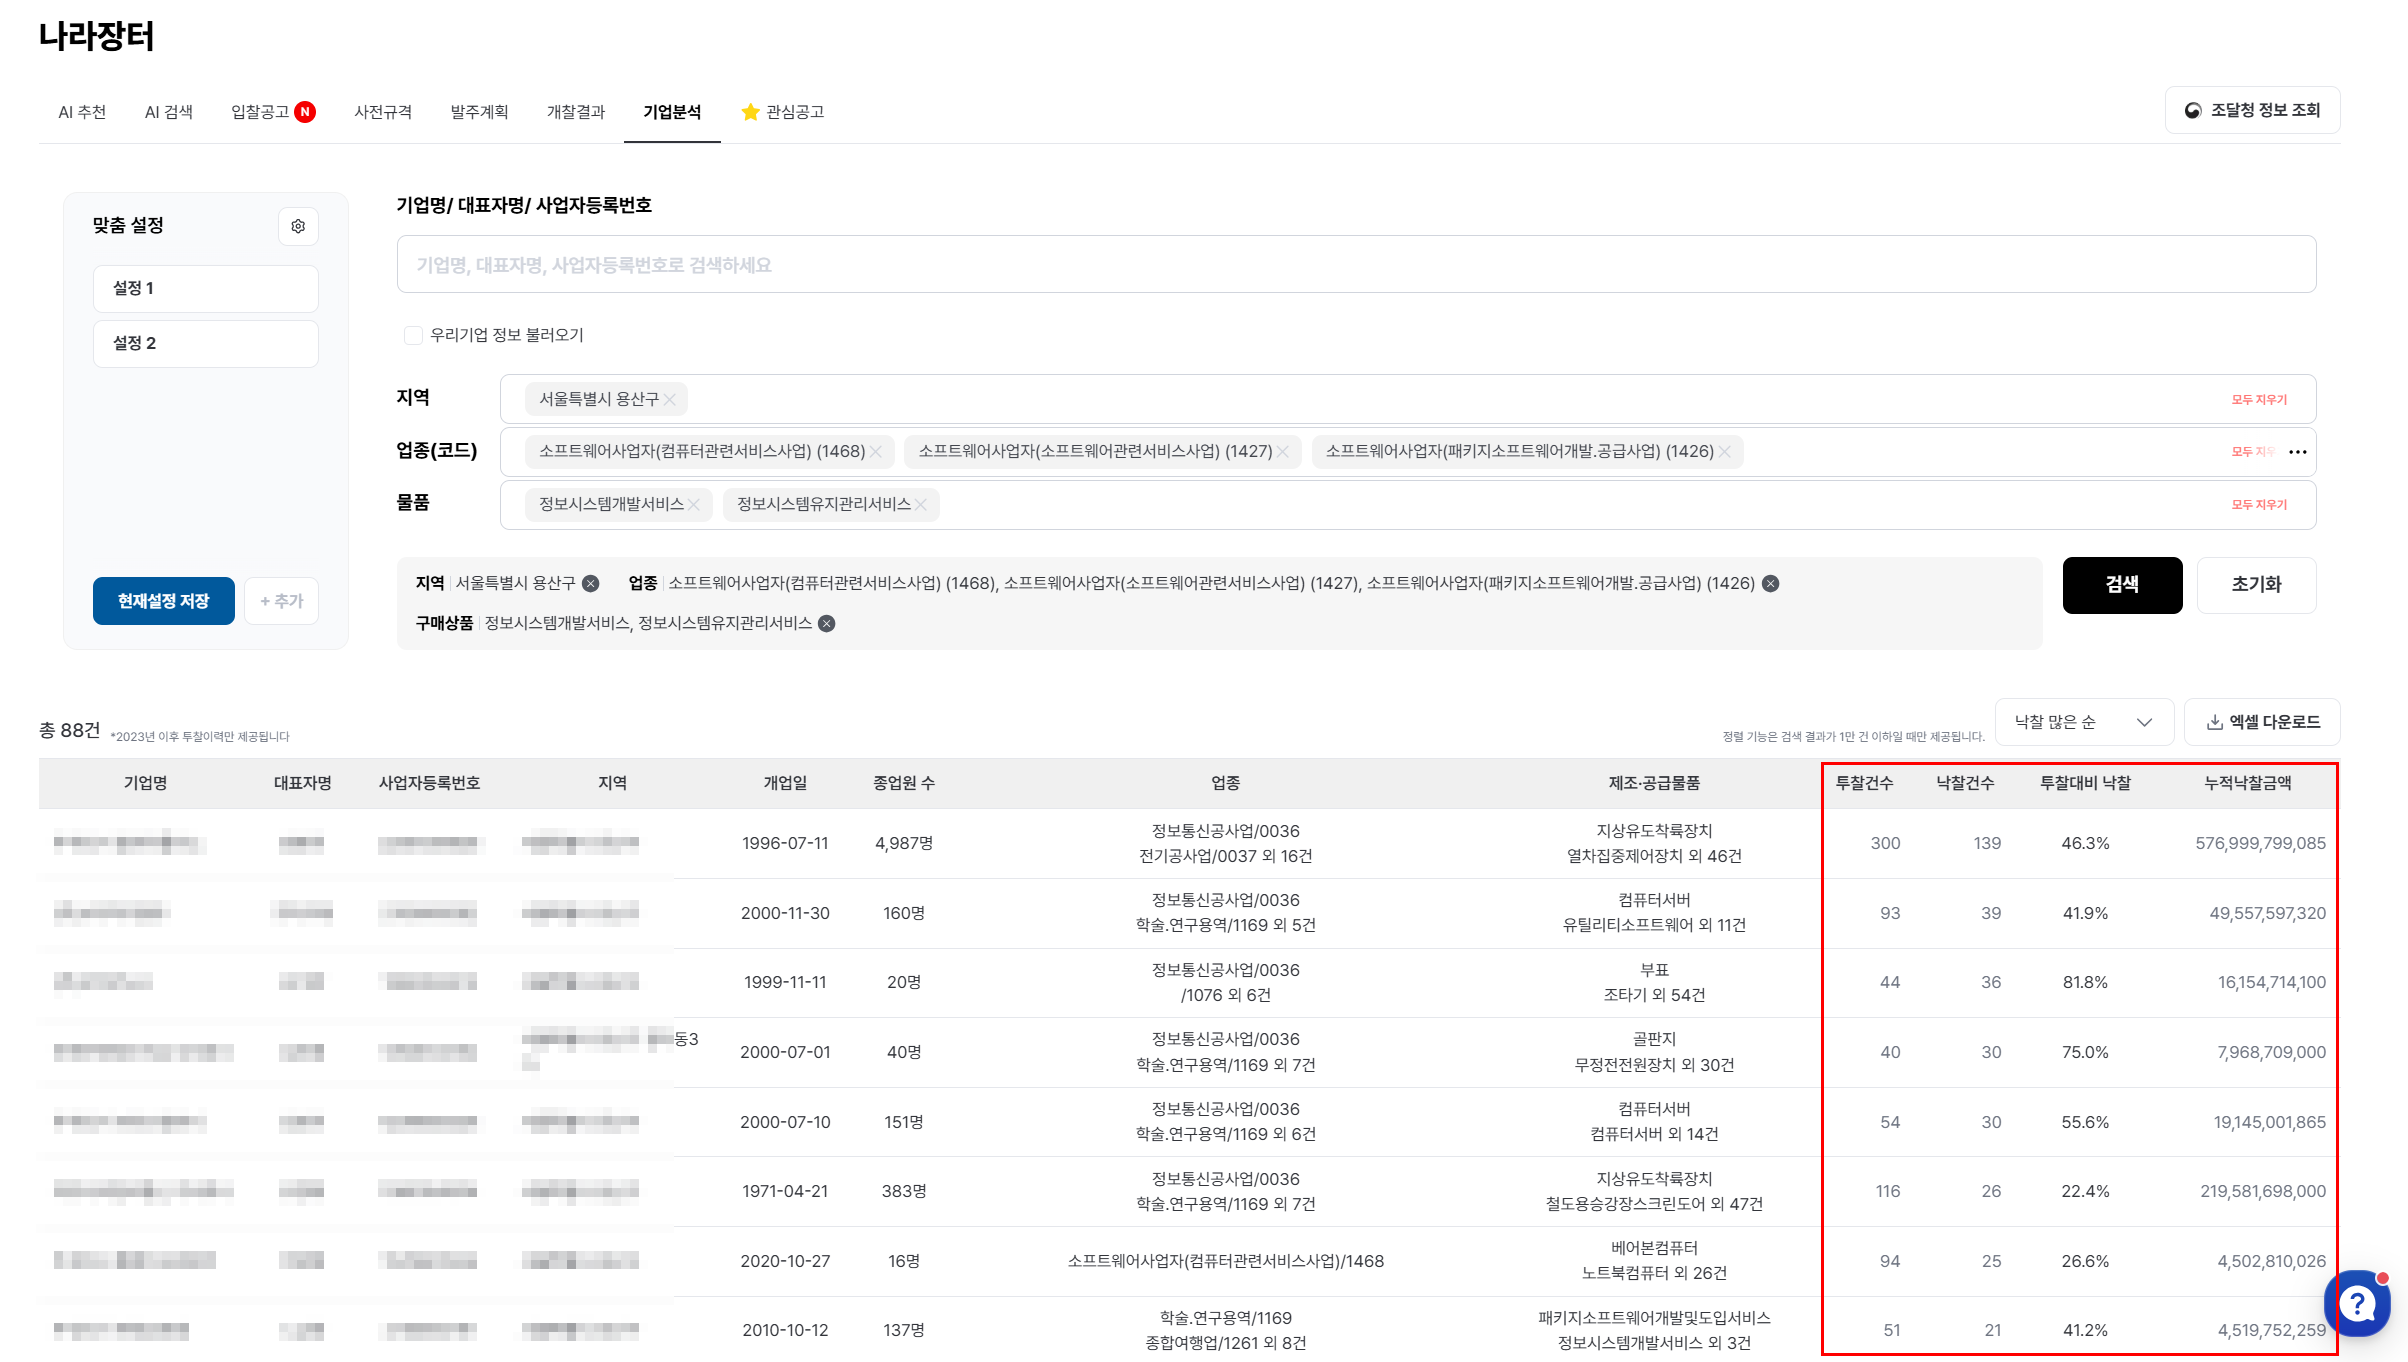Remove industry tag with code 1468
Screen dimensions: 2408x1362
click(x=876, y=451)
